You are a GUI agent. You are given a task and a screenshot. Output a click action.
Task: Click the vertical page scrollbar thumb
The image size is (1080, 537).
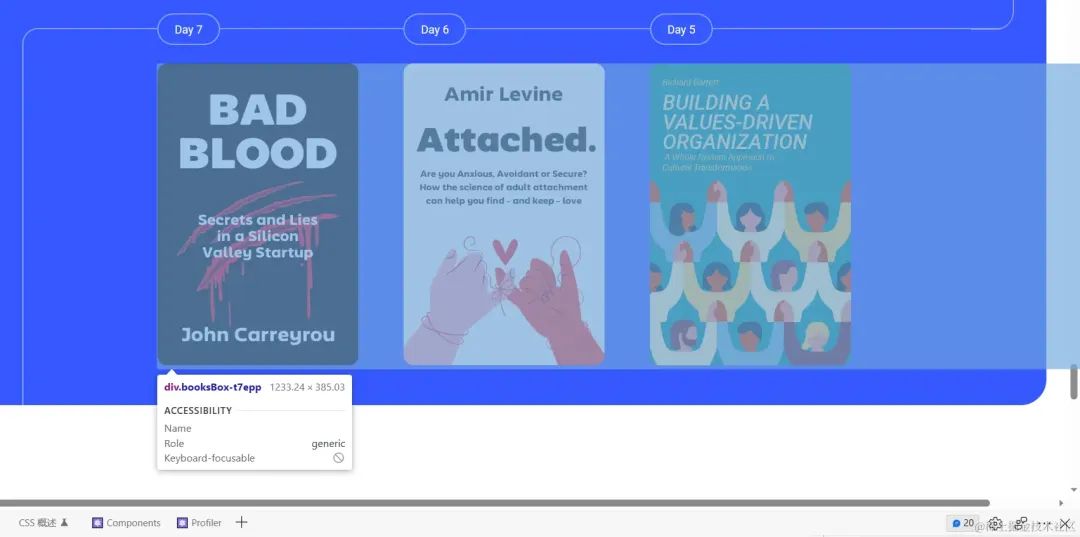[1074, 382]
